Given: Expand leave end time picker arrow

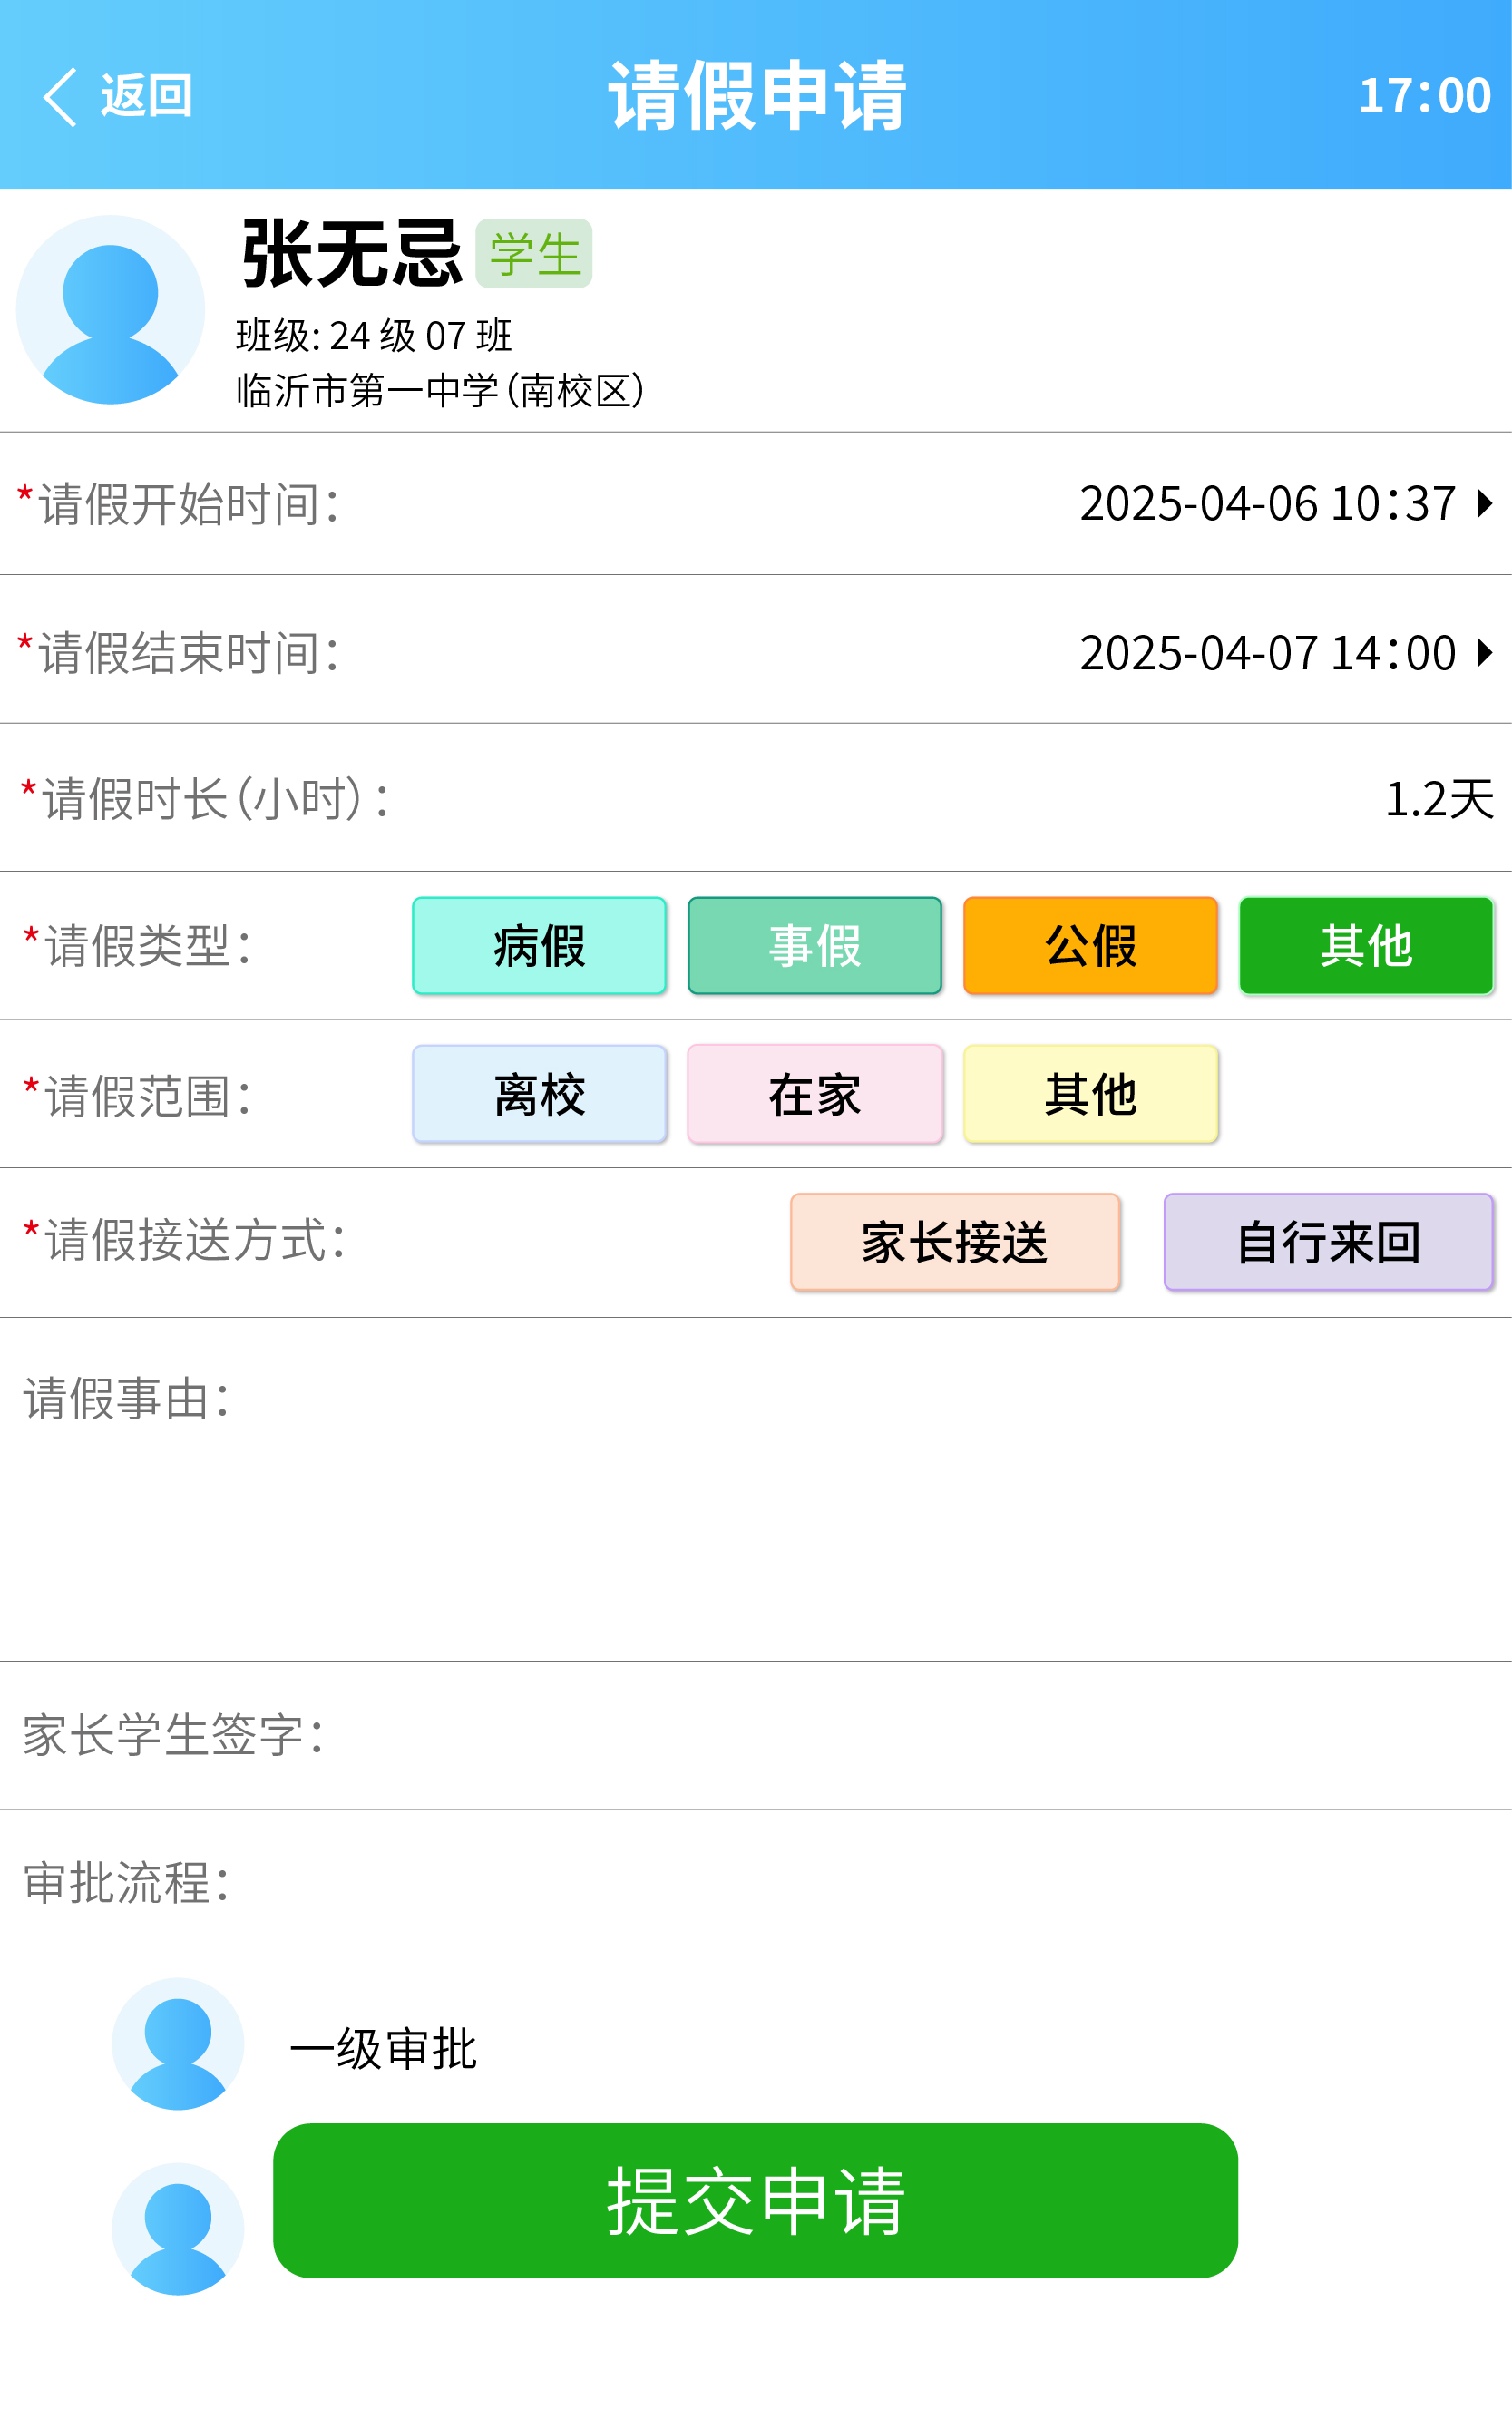Looking at the screenshot, I should pyautogui.click(x=1486, y=653).
